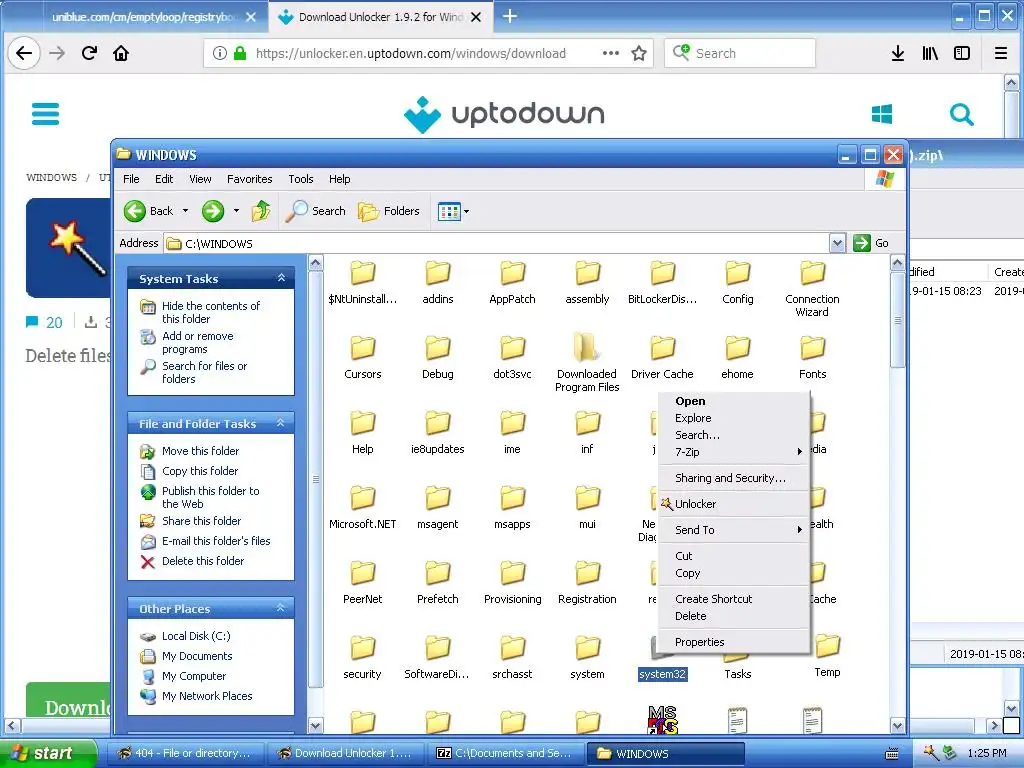Screen dimensions: 1024x768
Task: Click the Windows Start button
Action: (x=47, y=753)
